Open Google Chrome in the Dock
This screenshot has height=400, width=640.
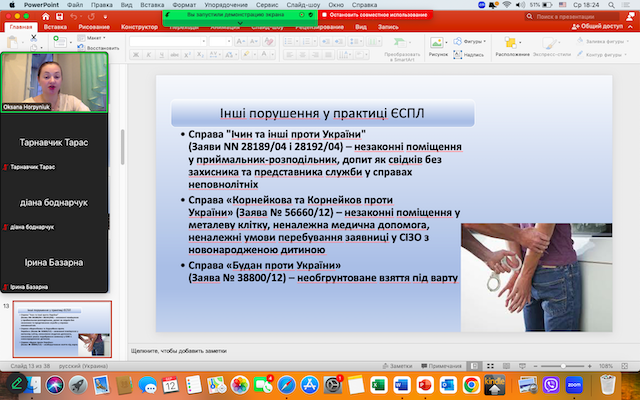point(471,384)
